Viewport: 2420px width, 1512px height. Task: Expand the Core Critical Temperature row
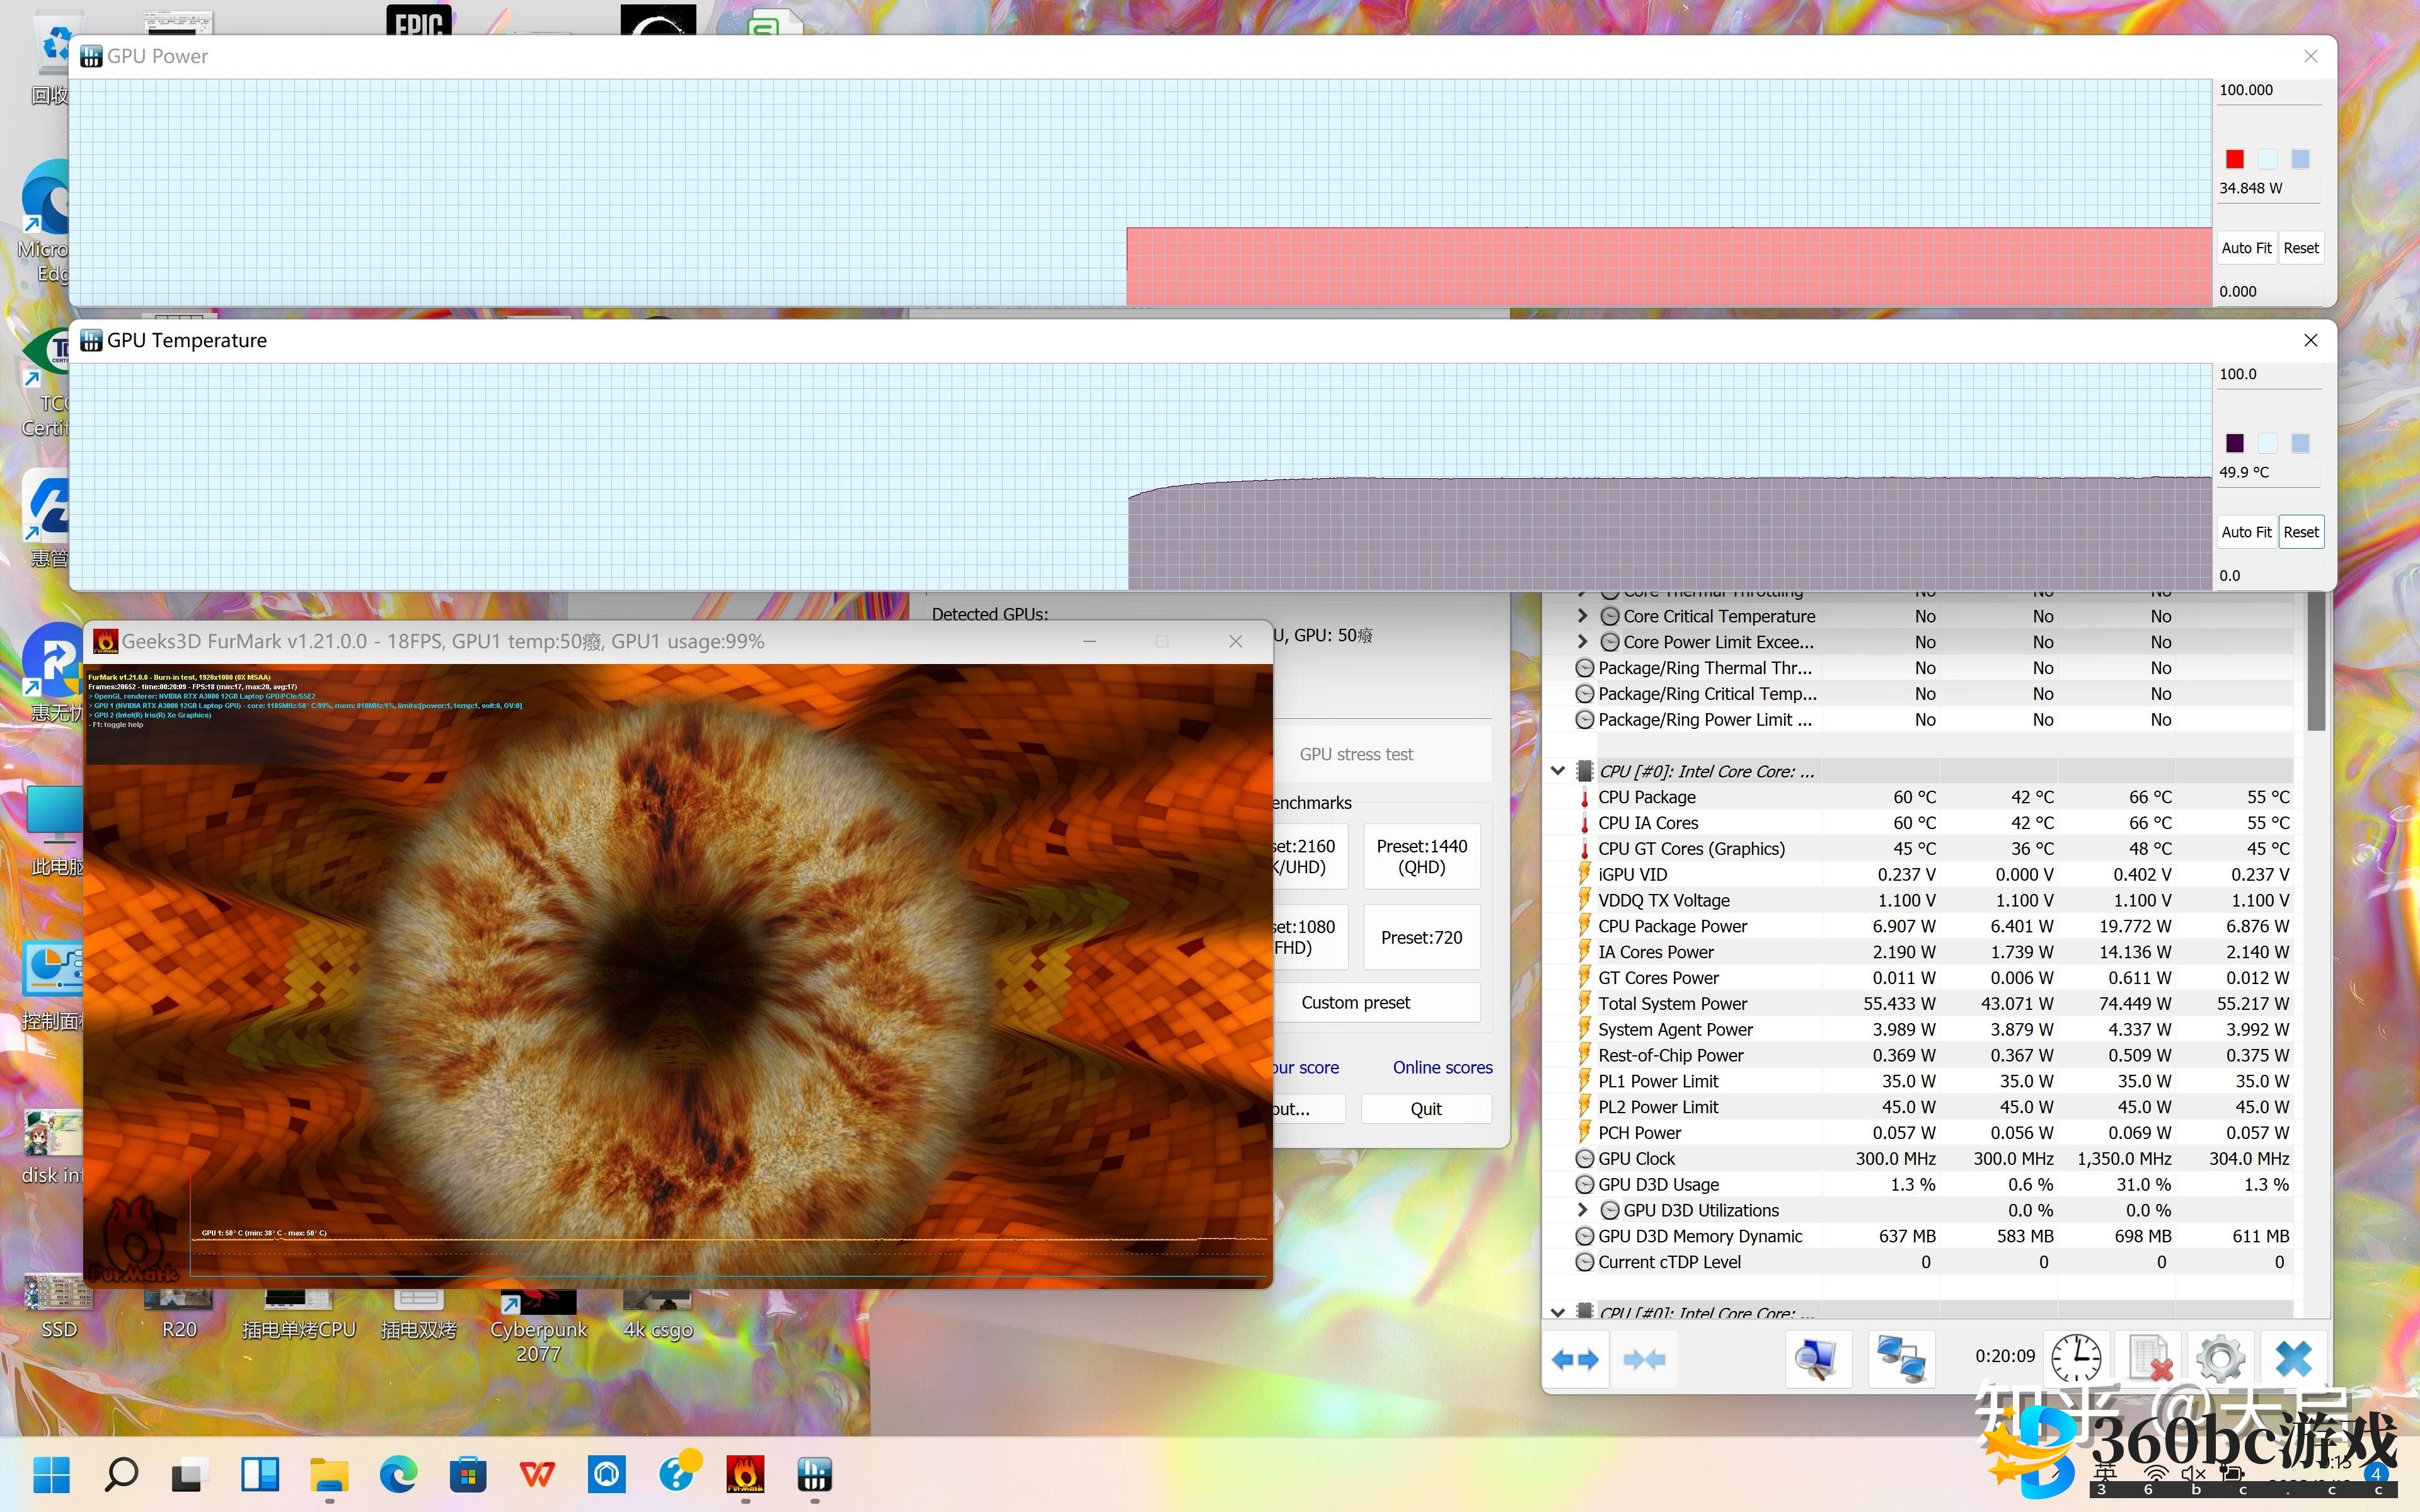pyautogui.click(x=1582, y=616)
